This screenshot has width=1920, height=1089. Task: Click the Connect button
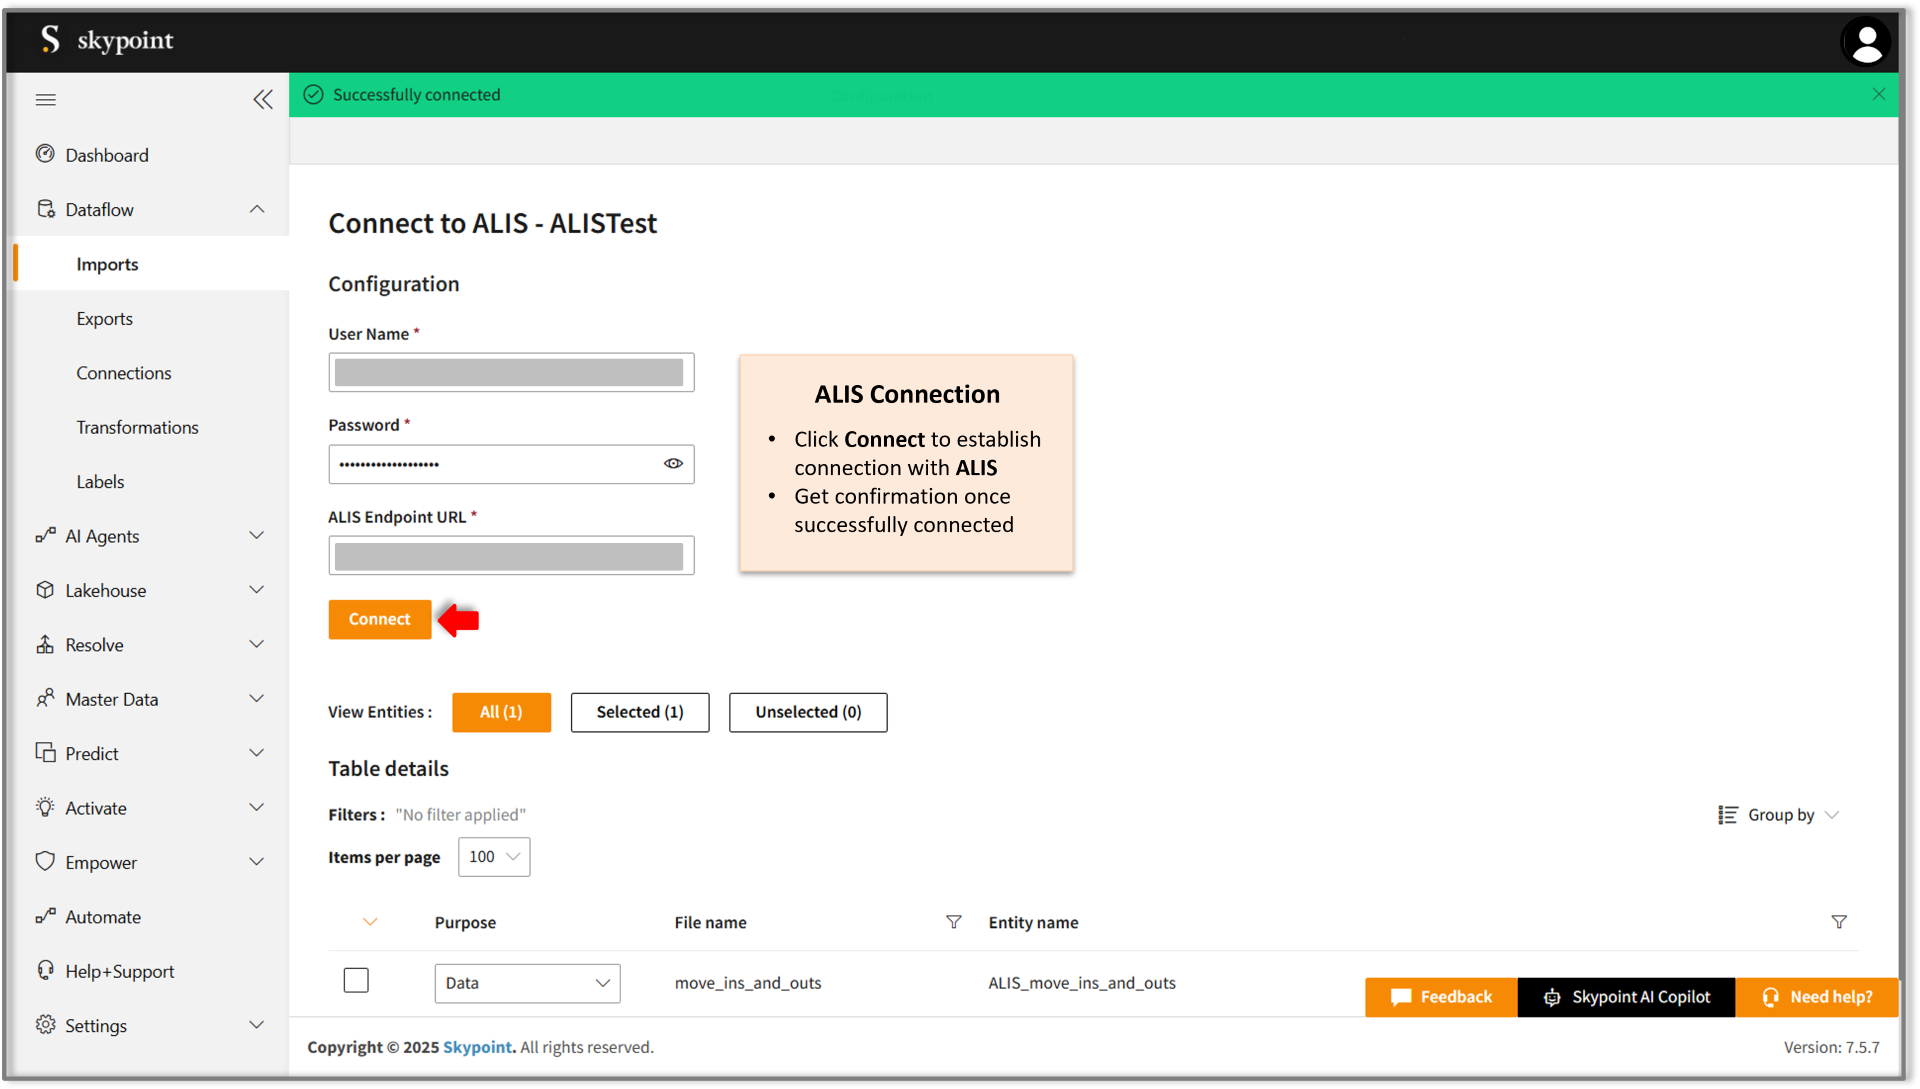coord(380,619)
